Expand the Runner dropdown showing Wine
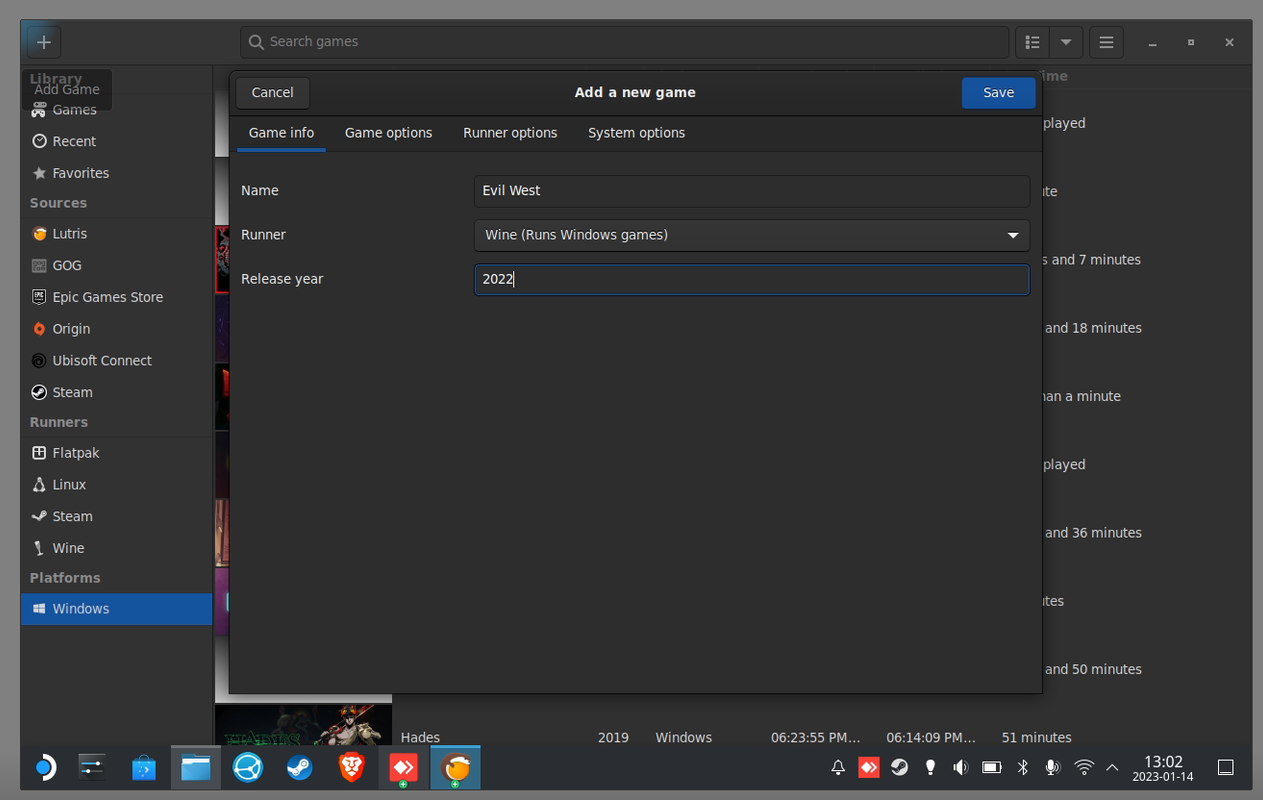Image resolution: width=1263 pixels, height=800 pixels. [752, 235]
